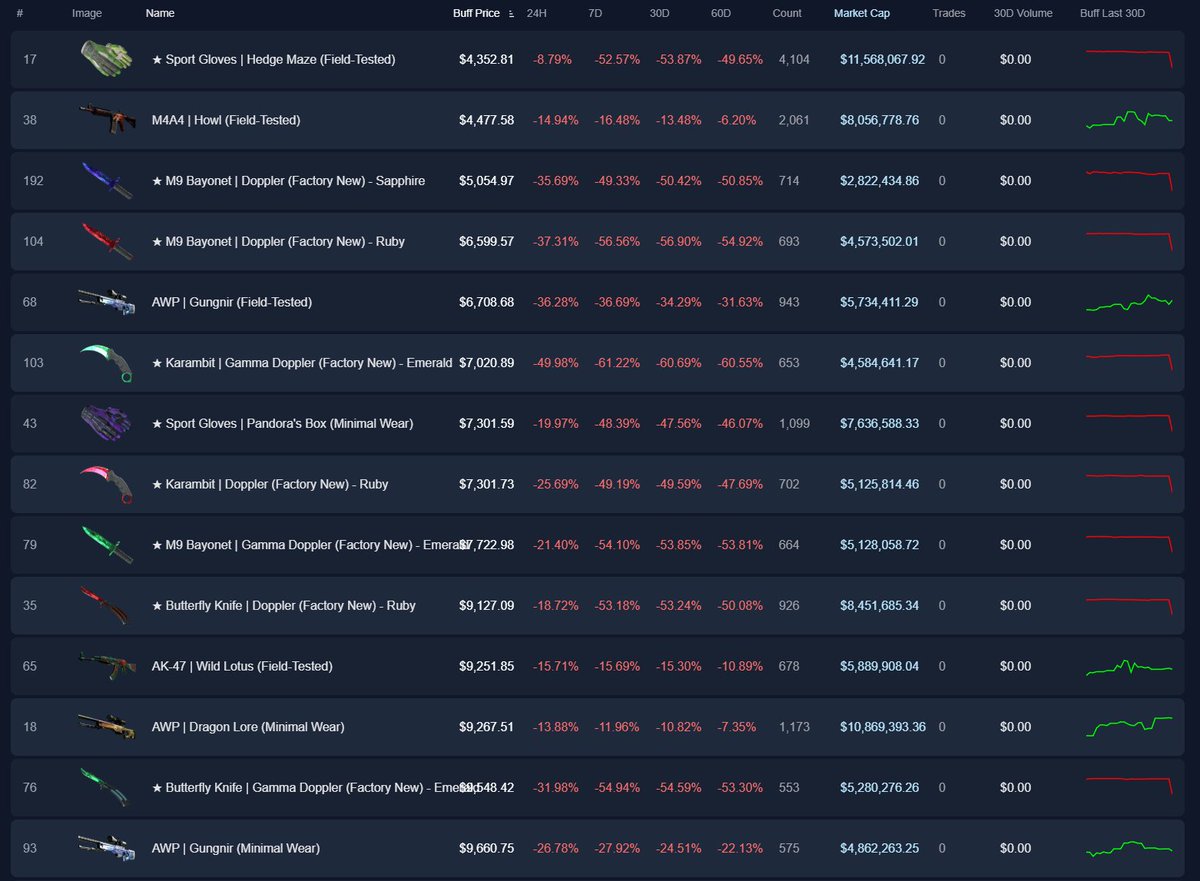This screenshot has width=1200, height=881.
Task: Open Karambit Doppler Ruby knife image
Action: click(x=106, y=484)
